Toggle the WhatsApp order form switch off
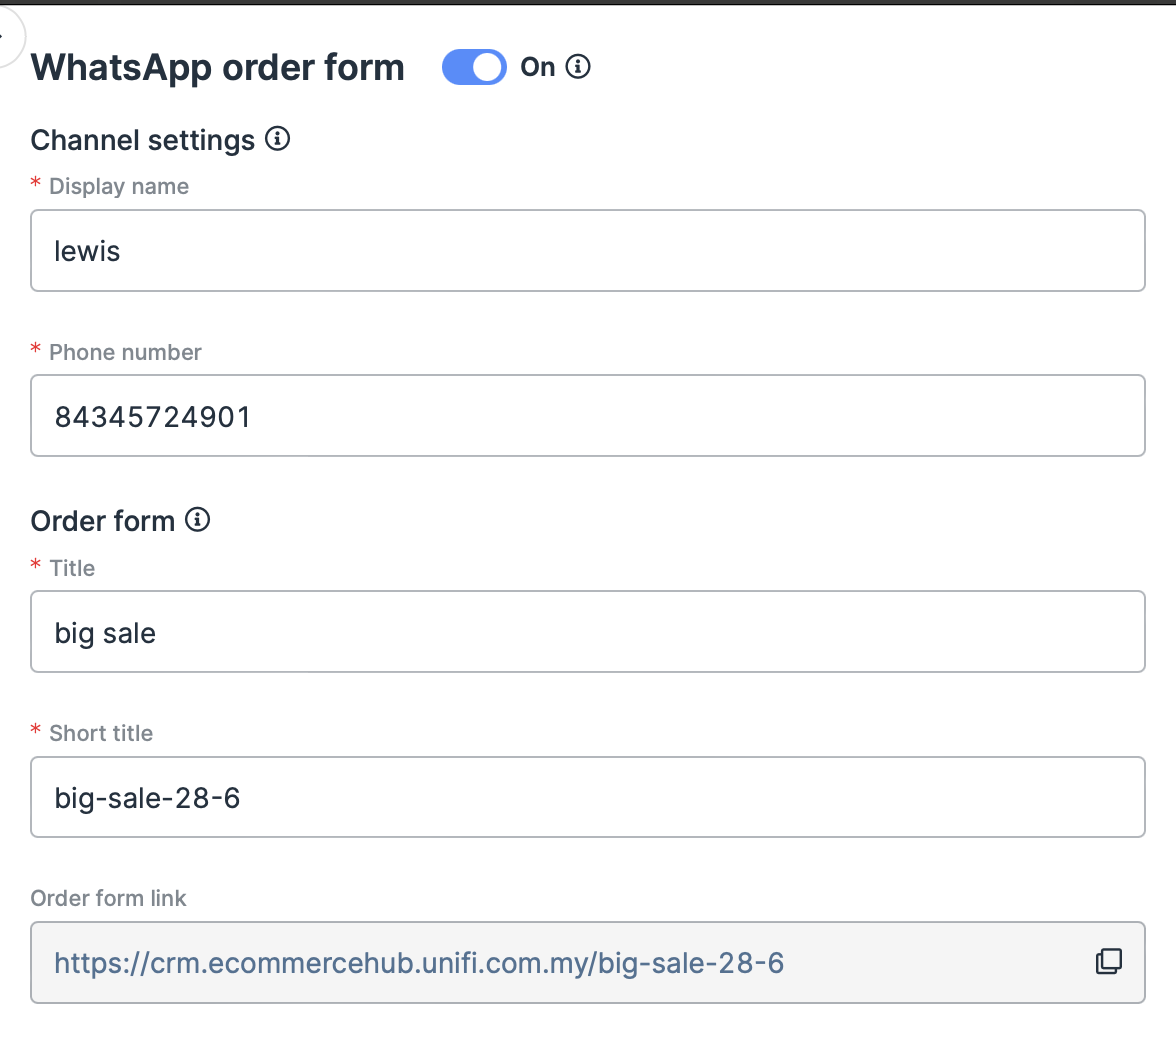 pyautogui.click(x=474, y=68)
